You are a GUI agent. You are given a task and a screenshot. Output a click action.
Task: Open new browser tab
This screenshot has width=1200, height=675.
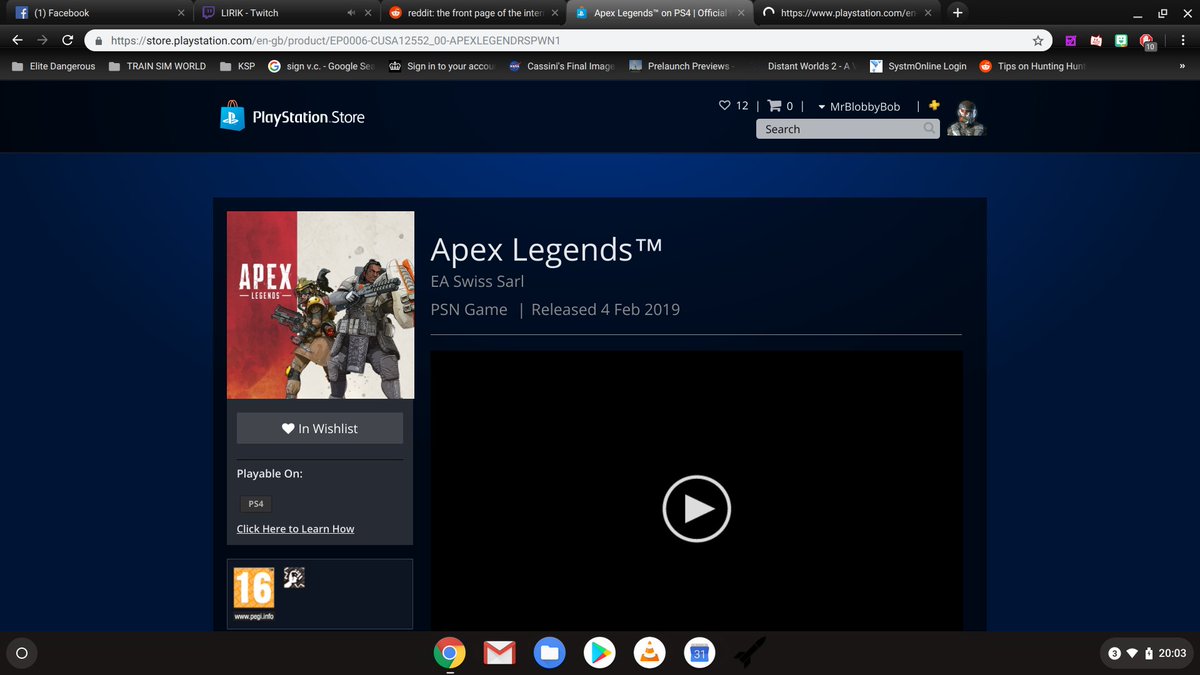(x=958, y=13)
